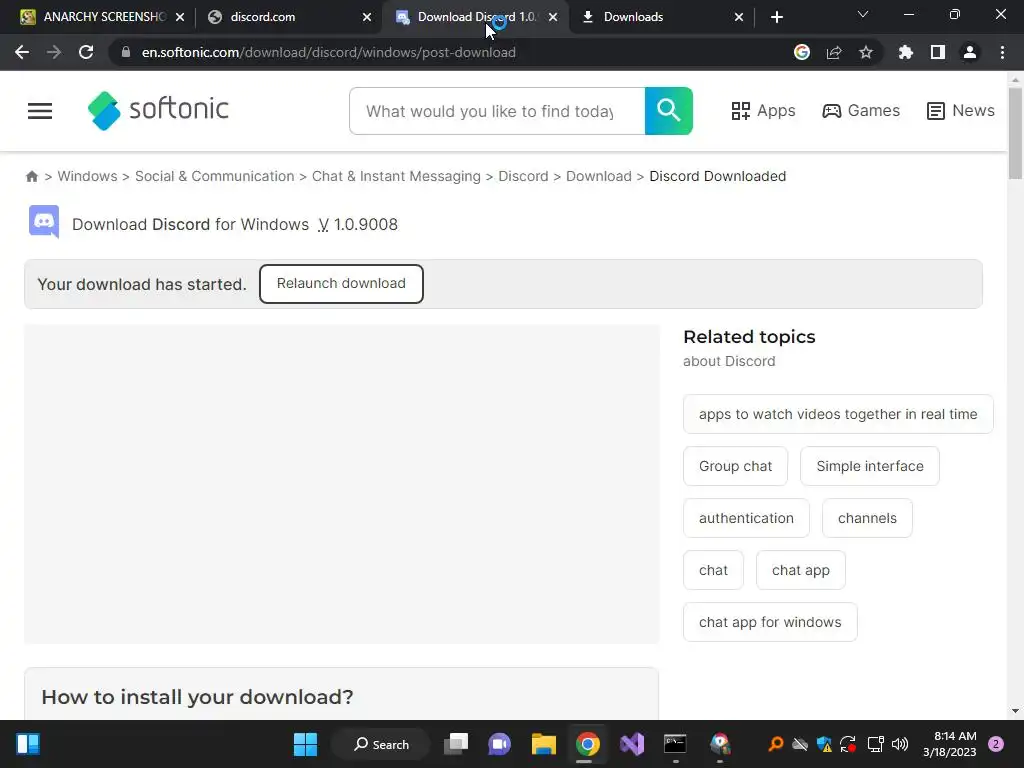Open the Widgets panel icon
This screenshot has width=1024, height=768.
(x=27, y=744)
